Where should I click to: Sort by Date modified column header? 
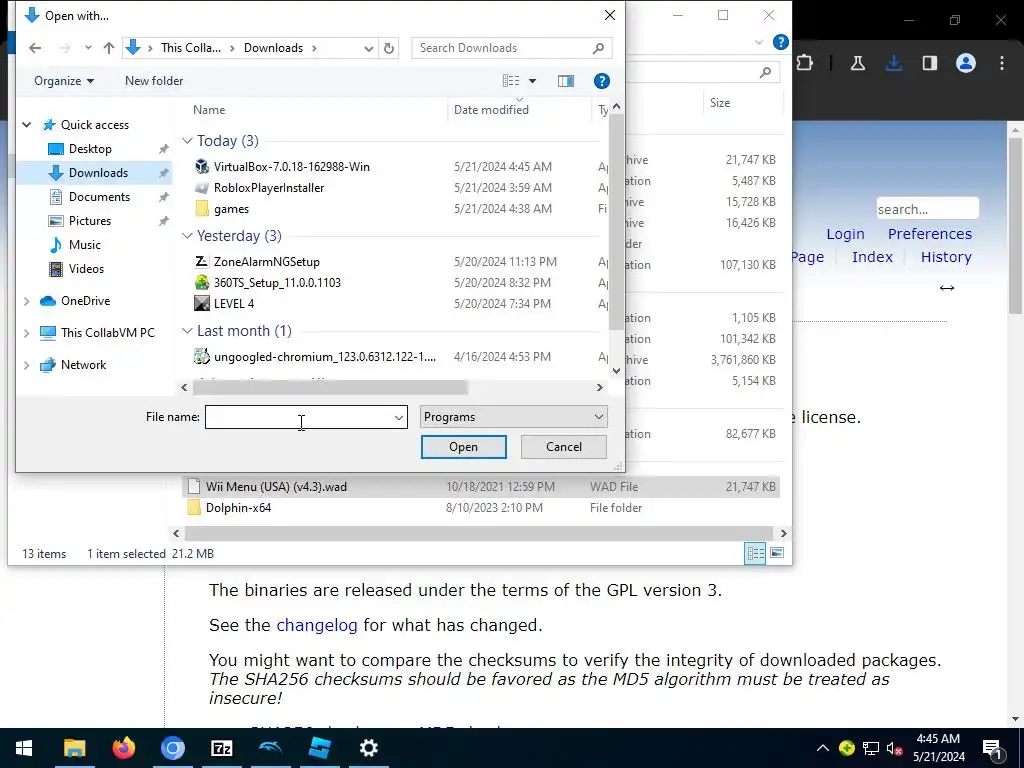[x=491, y=110]
